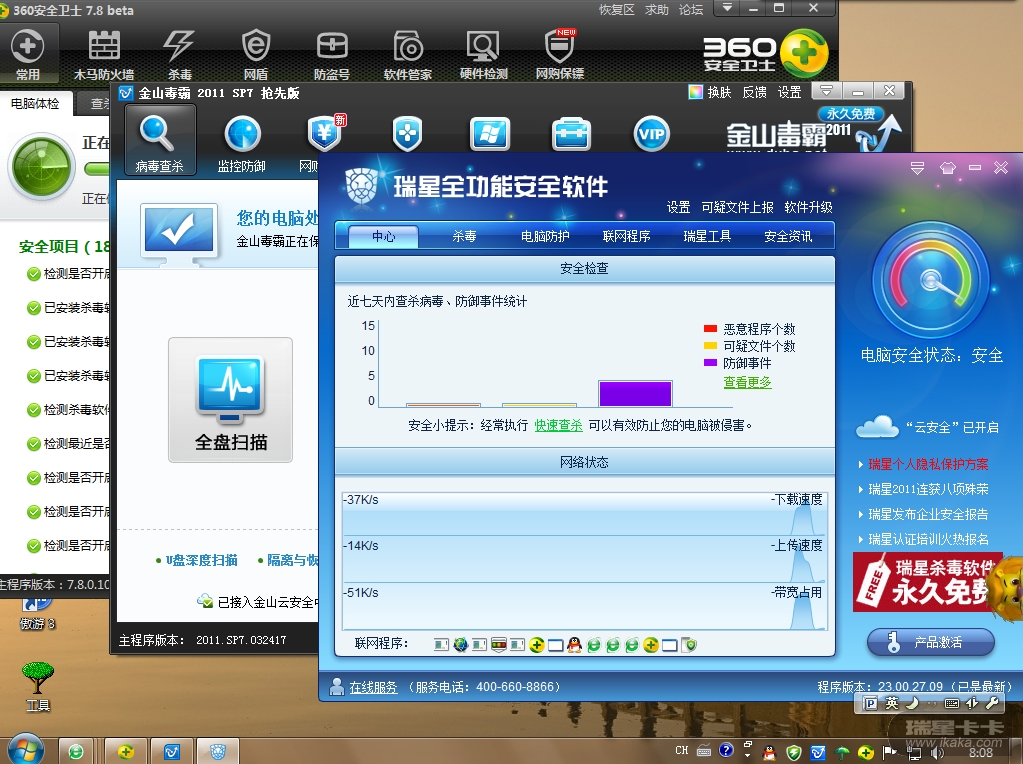
Task: Open 常用 section in 360安全卫士
Action: 27,54
